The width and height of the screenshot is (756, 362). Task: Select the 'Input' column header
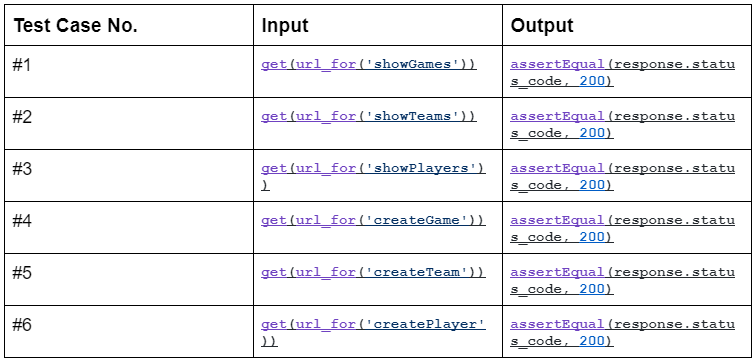click(x=378, y=25)
